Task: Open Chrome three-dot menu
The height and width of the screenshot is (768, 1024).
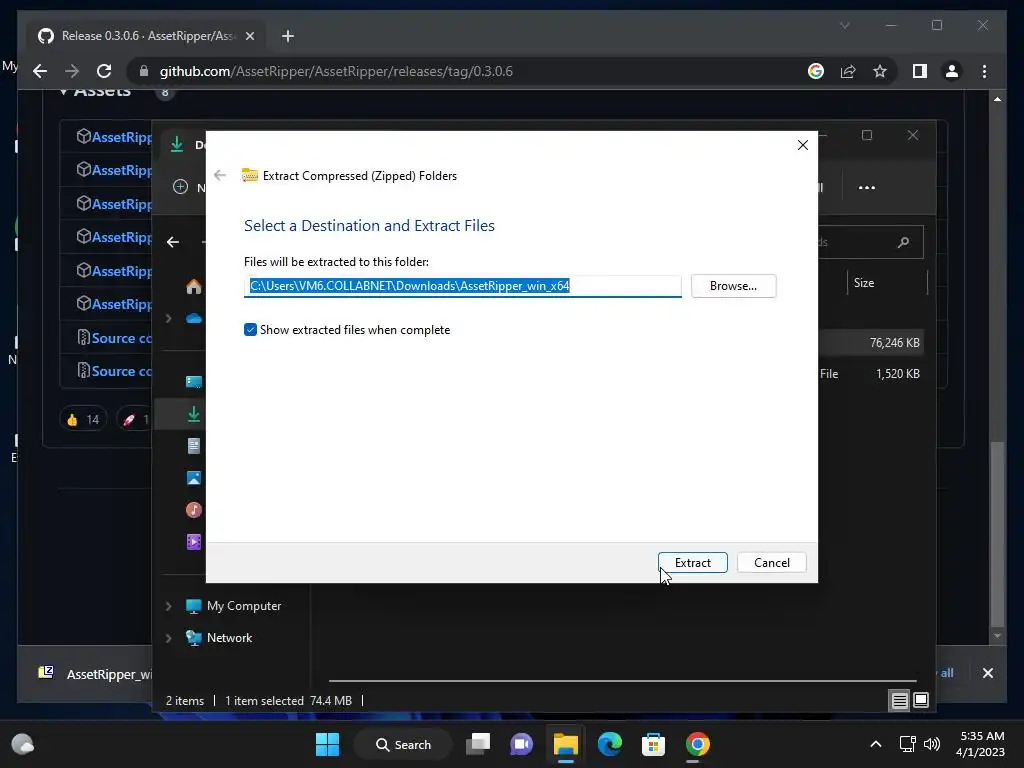Action: click(x=984, y=71)
